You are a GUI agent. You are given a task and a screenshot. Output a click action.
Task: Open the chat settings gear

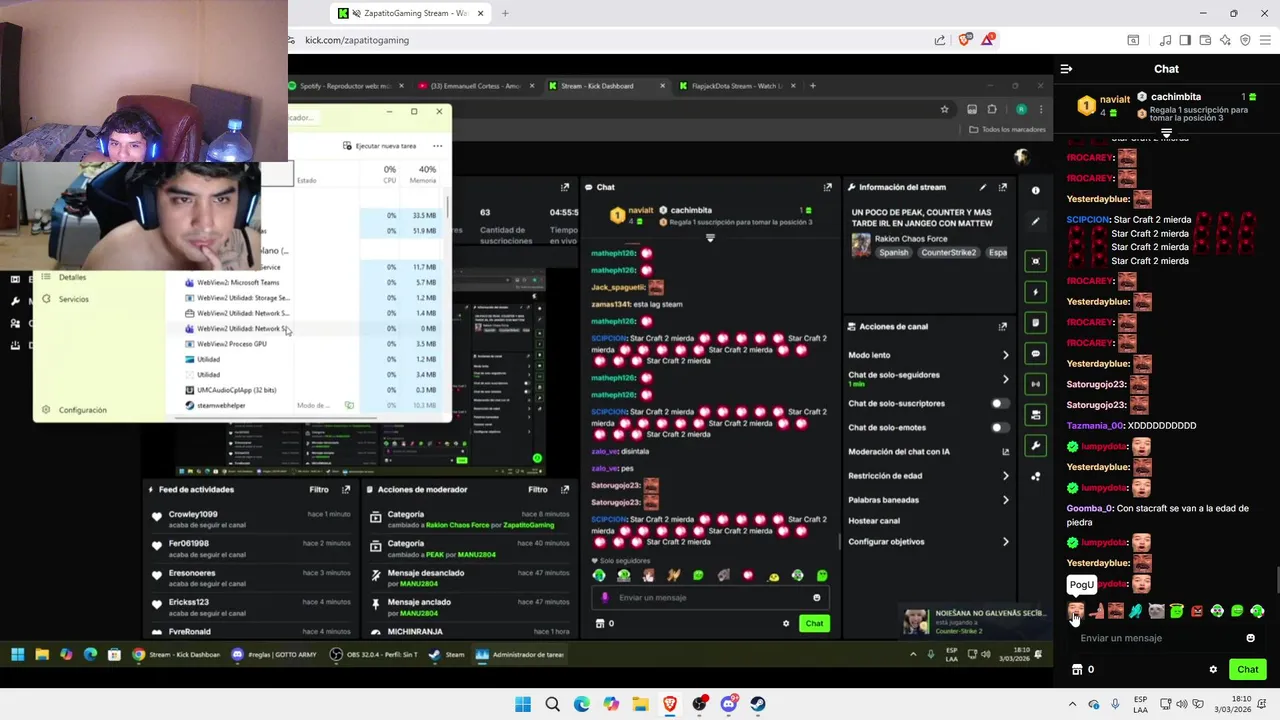click(1213, 669)
